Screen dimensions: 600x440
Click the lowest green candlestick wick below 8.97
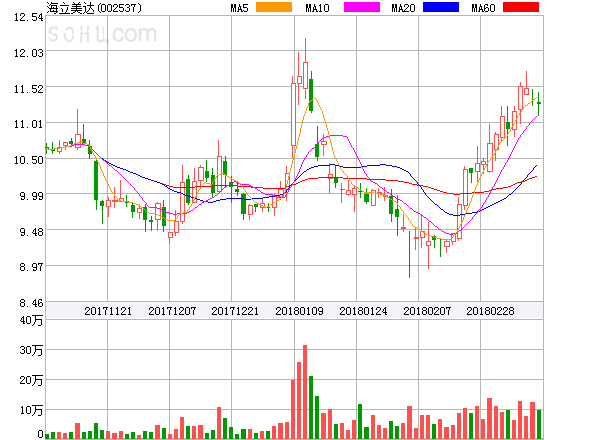pos(409,254)
